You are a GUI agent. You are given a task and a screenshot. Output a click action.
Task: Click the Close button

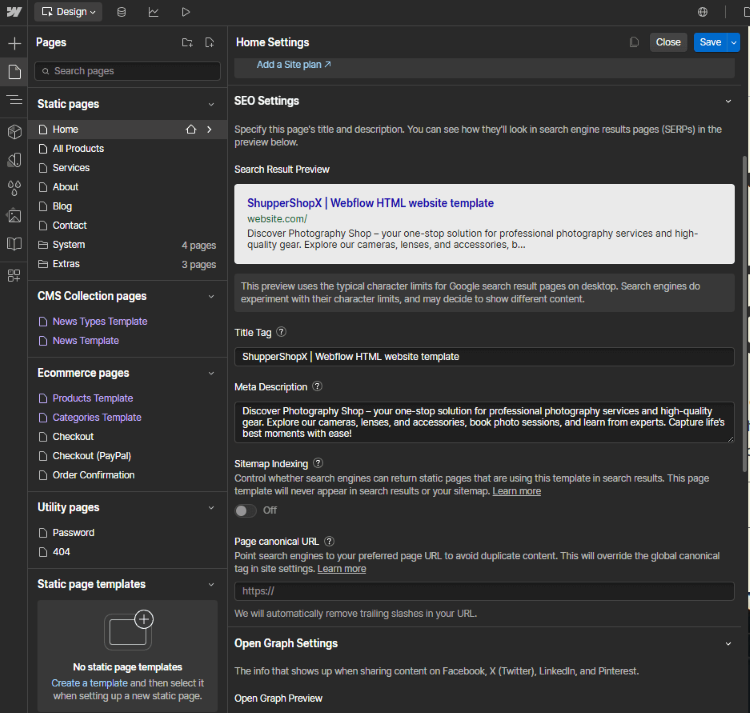[x=668, y=43]
